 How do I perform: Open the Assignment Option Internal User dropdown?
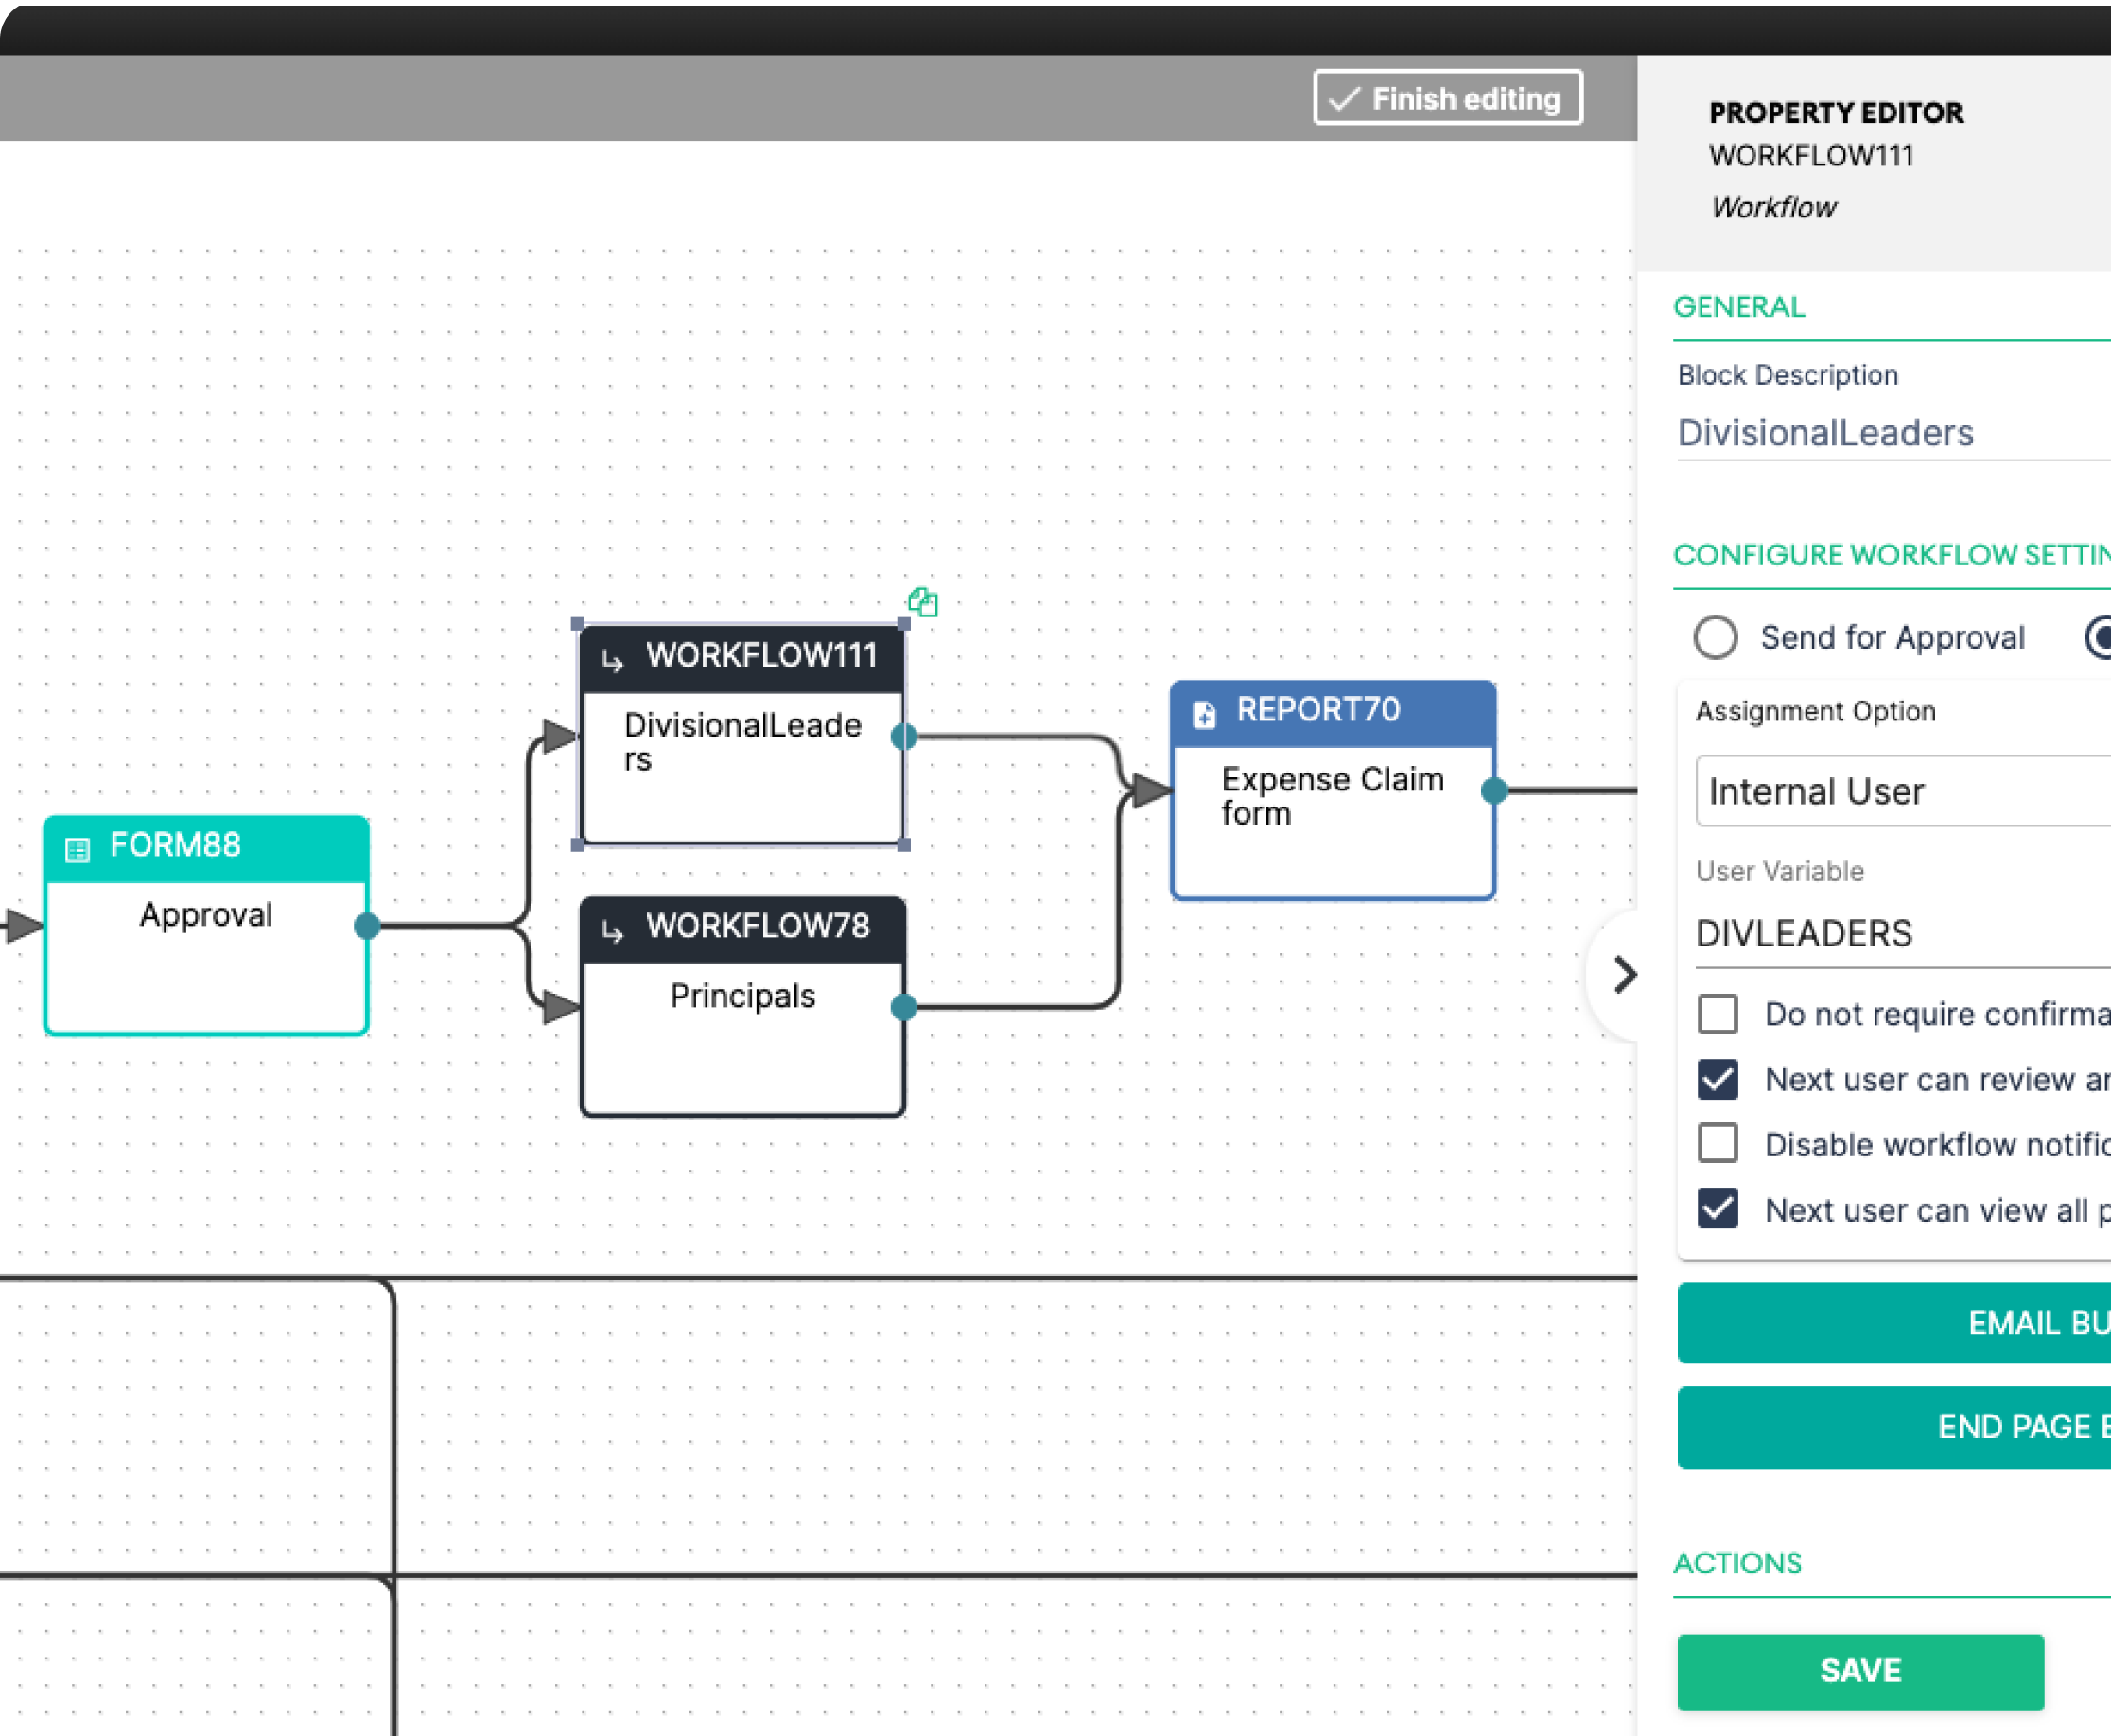pyautogui.click(x=1900, y=791)
